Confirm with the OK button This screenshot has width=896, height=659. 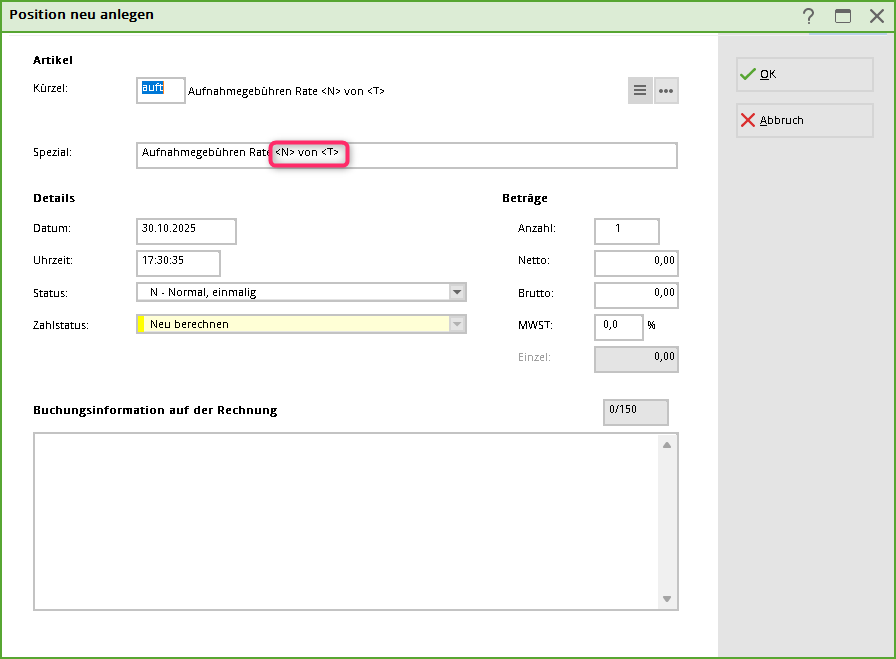click(x=804, y=75)
